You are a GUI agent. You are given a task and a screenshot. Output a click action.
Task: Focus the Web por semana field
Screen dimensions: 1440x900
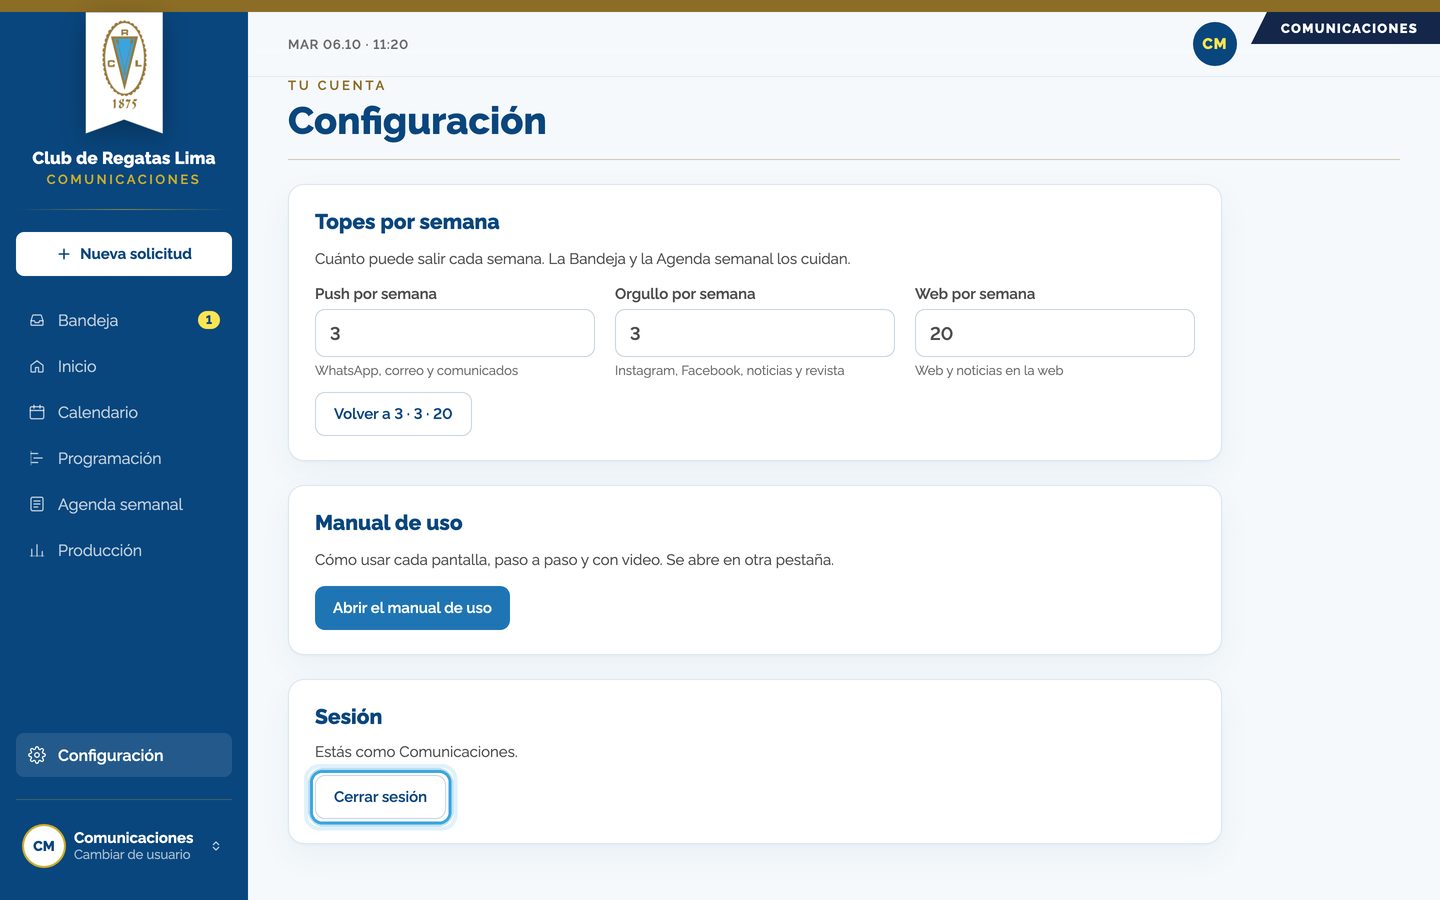click(1055, 333)
